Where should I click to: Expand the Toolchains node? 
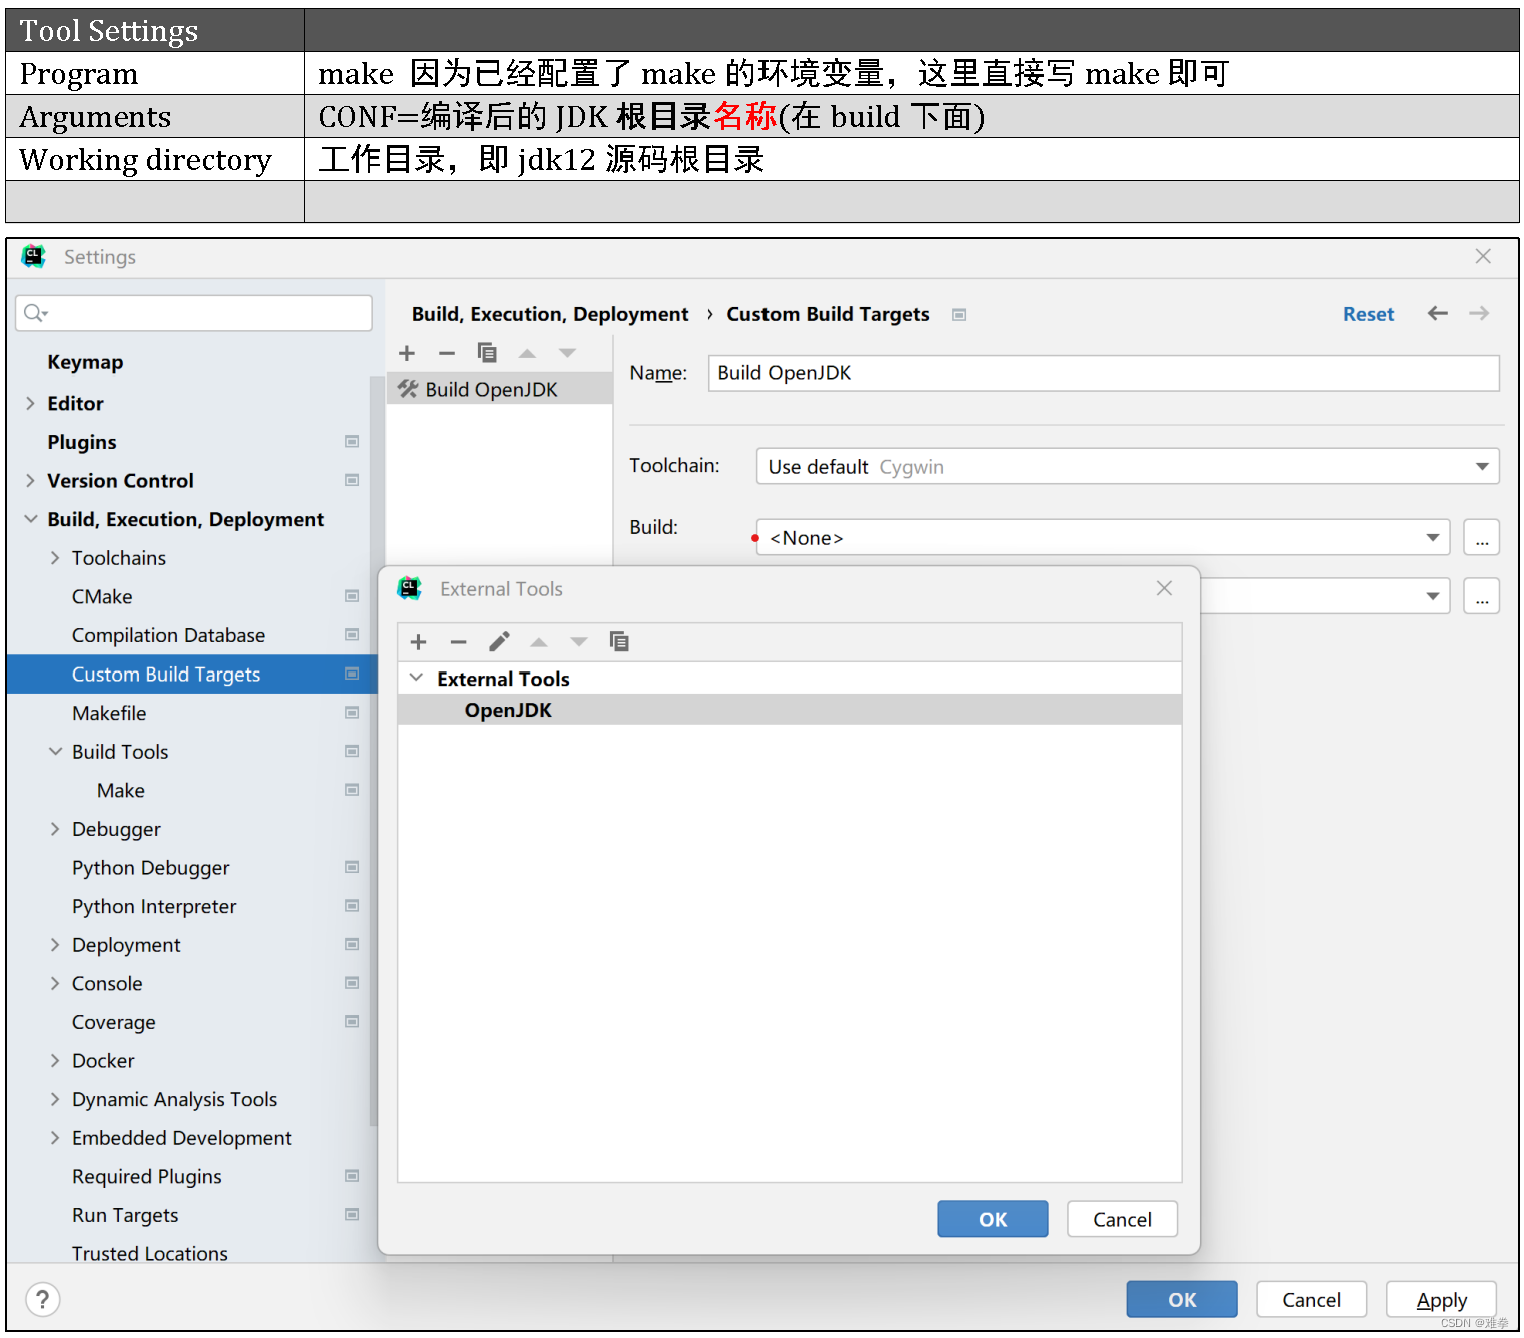pyautogui.click(x=55, y=558)
